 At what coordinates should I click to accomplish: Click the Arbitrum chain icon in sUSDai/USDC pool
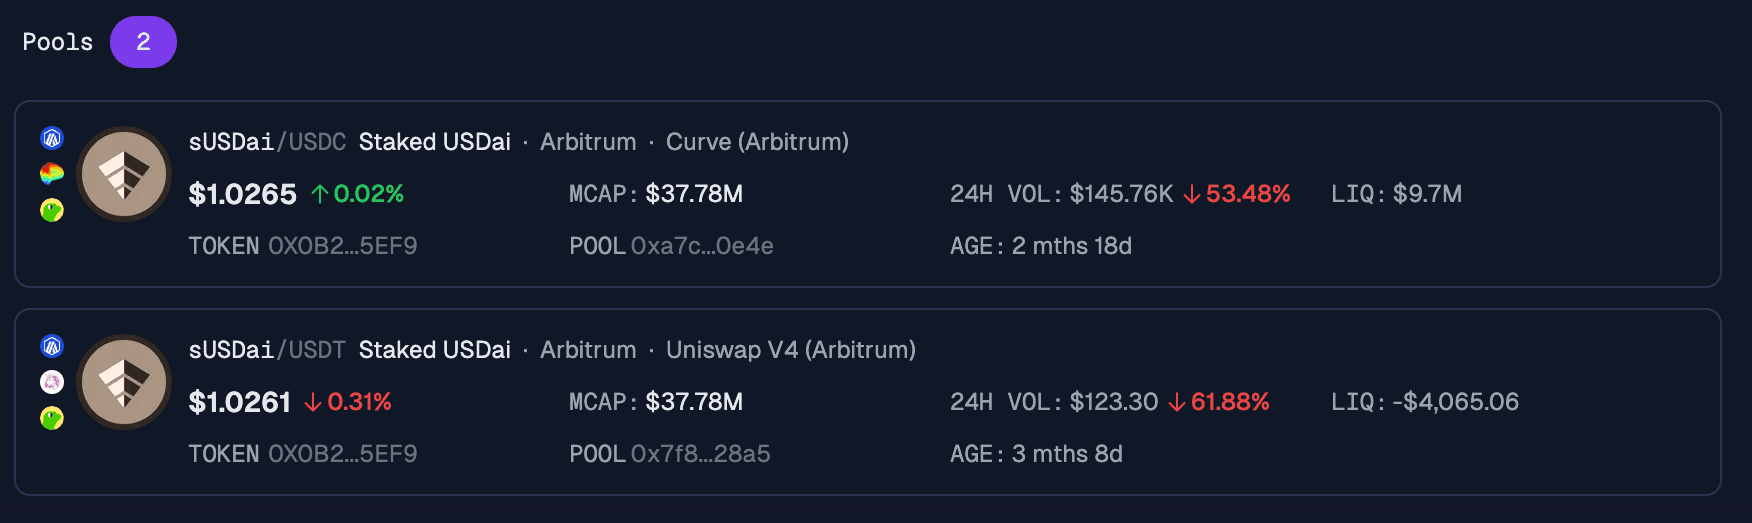(52, 138)
